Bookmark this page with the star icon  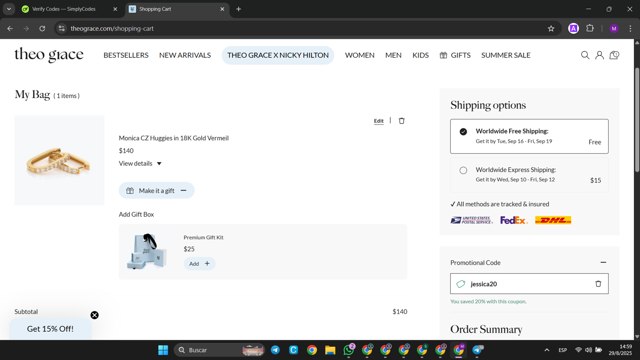pyautogui.click(x=551, y=29)
